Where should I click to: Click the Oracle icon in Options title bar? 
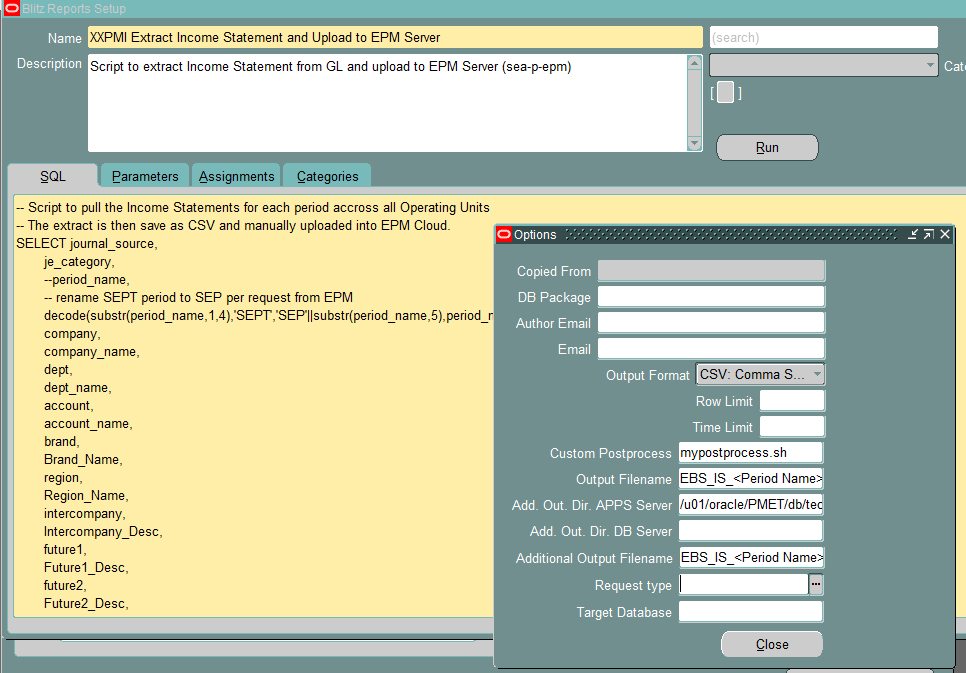[x=504, y=234]
